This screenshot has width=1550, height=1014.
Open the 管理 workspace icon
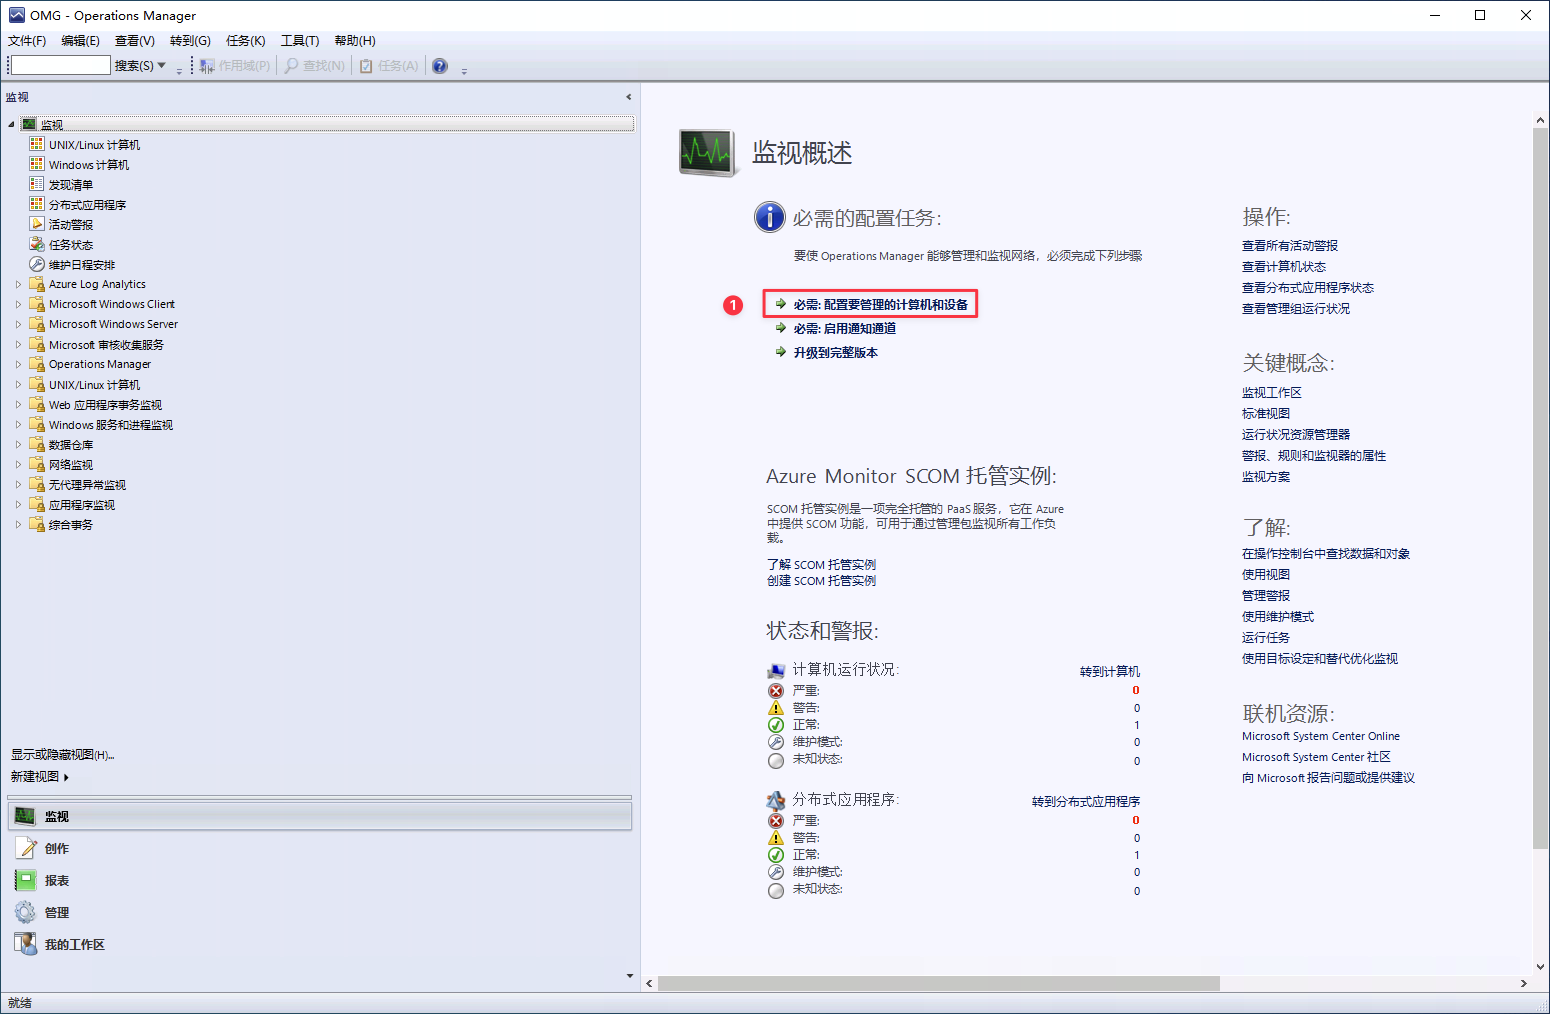pyautogui.click(x=27, y=912)
